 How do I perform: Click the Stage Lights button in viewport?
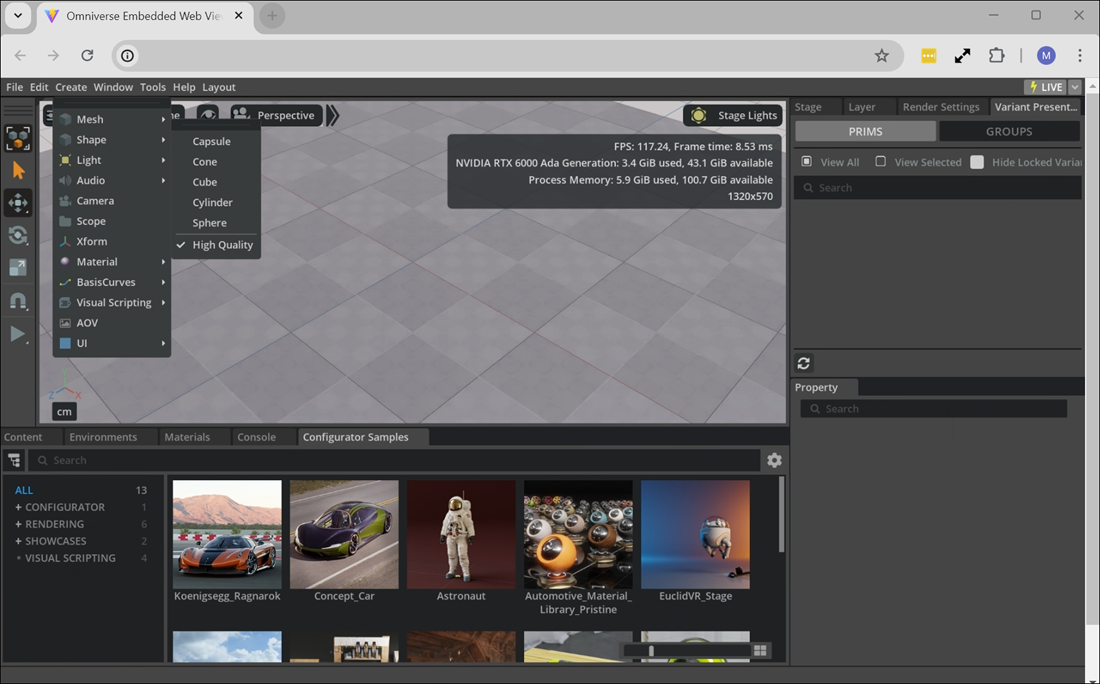[733, 115]
